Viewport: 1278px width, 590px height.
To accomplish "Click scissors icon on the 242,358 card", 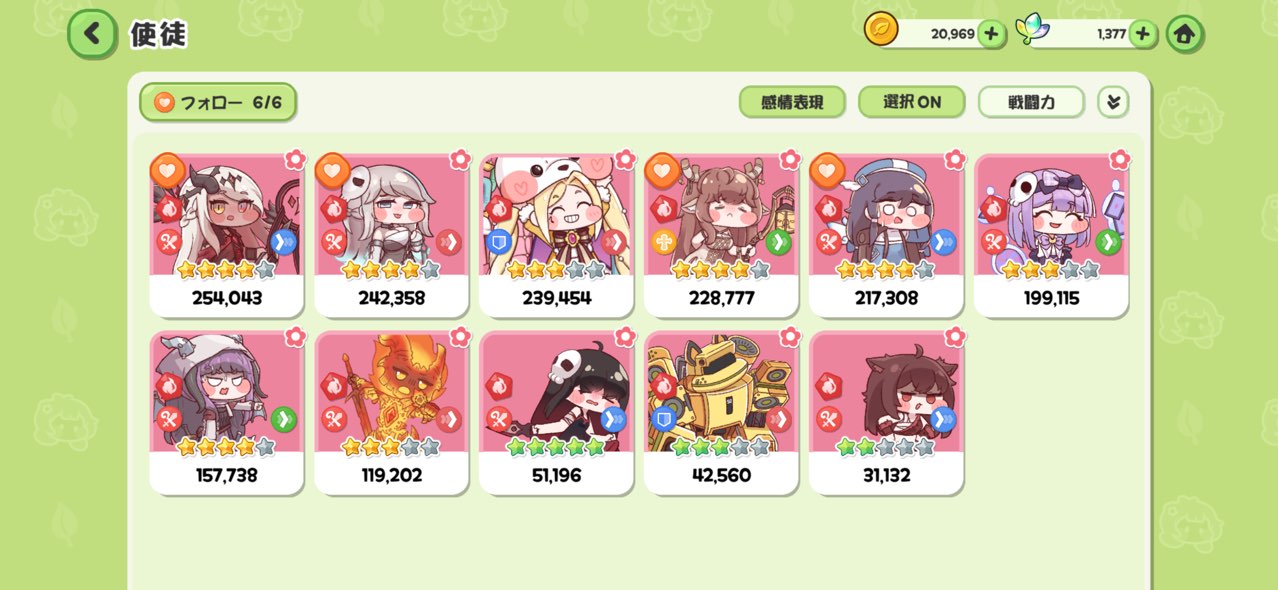I will pos(333,241).
